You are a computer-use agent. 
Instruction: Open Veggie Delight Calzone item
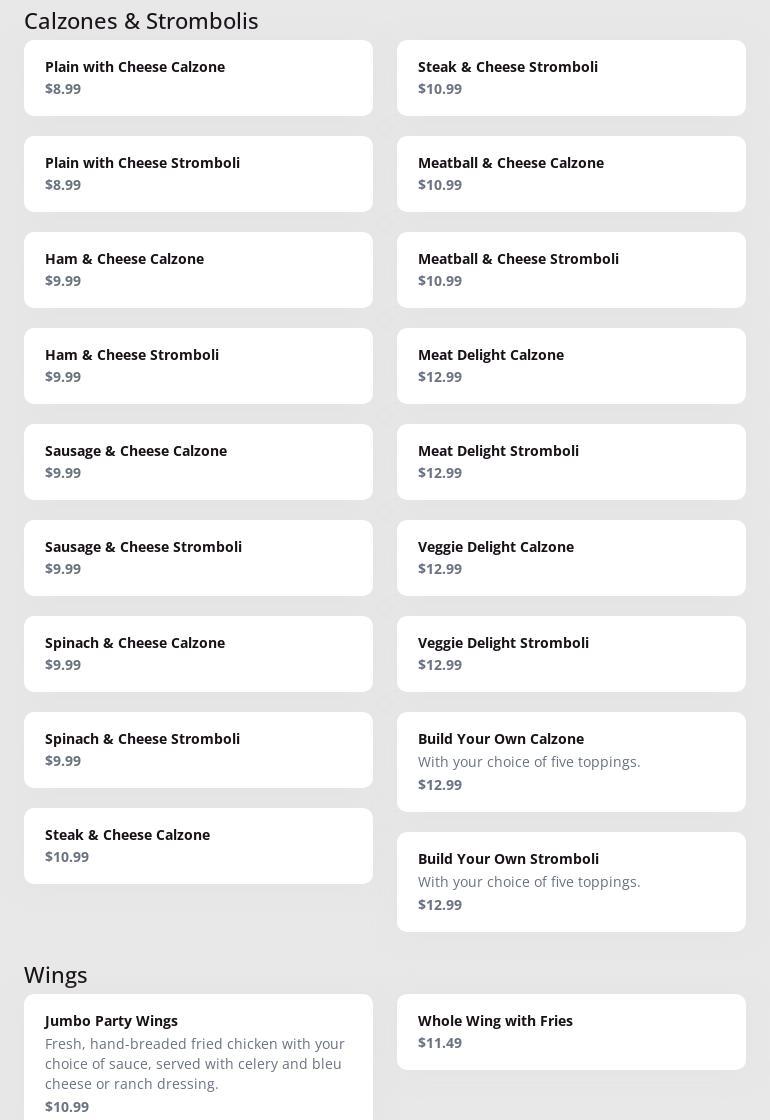(571, 558)
